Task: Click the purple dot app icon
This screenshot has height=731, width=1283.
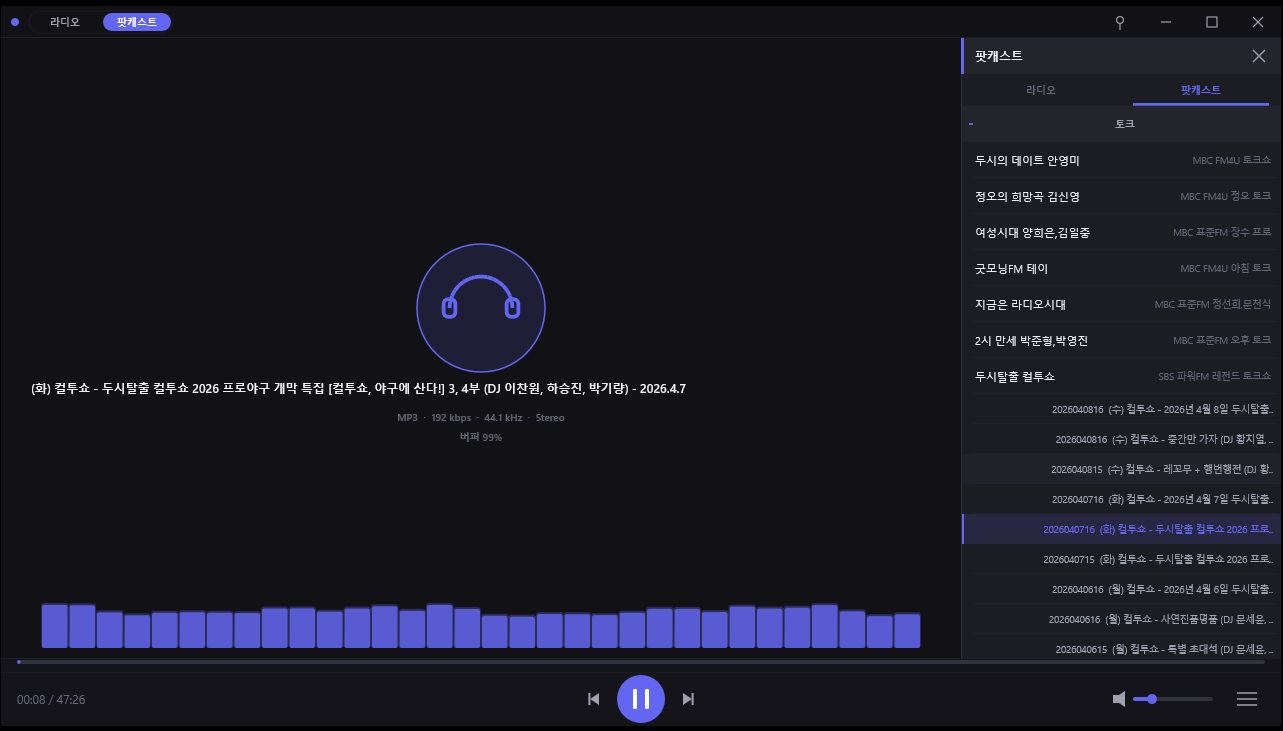Action: tap(15, 22)
